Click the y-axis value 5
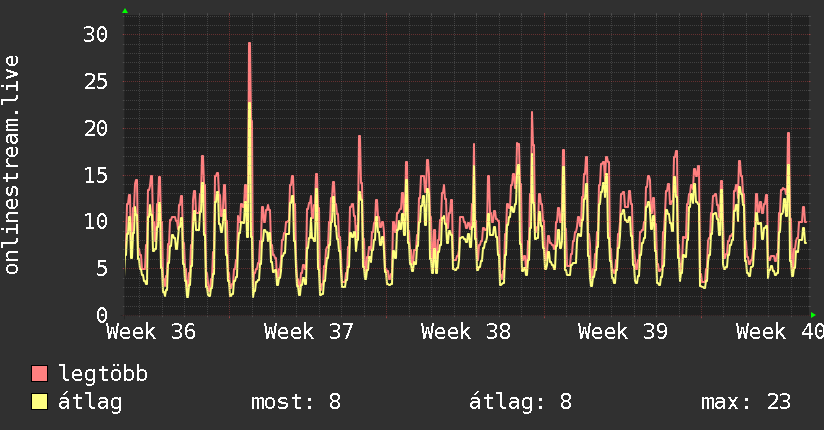This screenshot has width=824, height=430. click(102, 269)
